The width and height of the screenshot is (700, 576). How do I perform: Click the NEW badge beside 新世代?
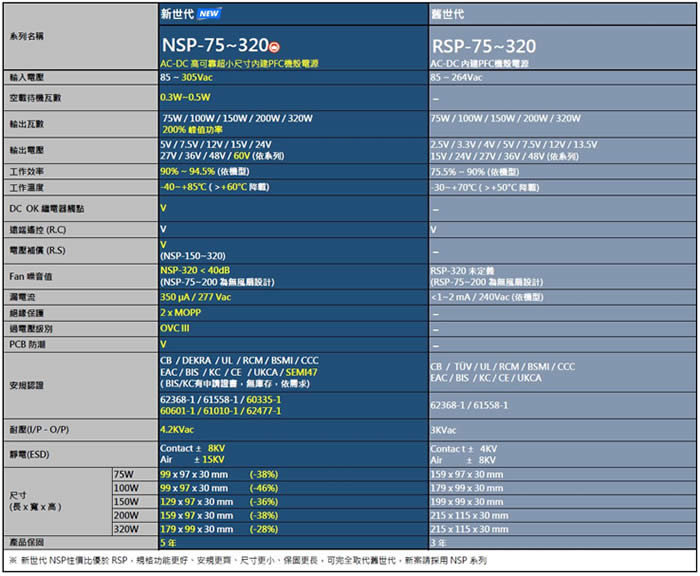tap(208, 15)
